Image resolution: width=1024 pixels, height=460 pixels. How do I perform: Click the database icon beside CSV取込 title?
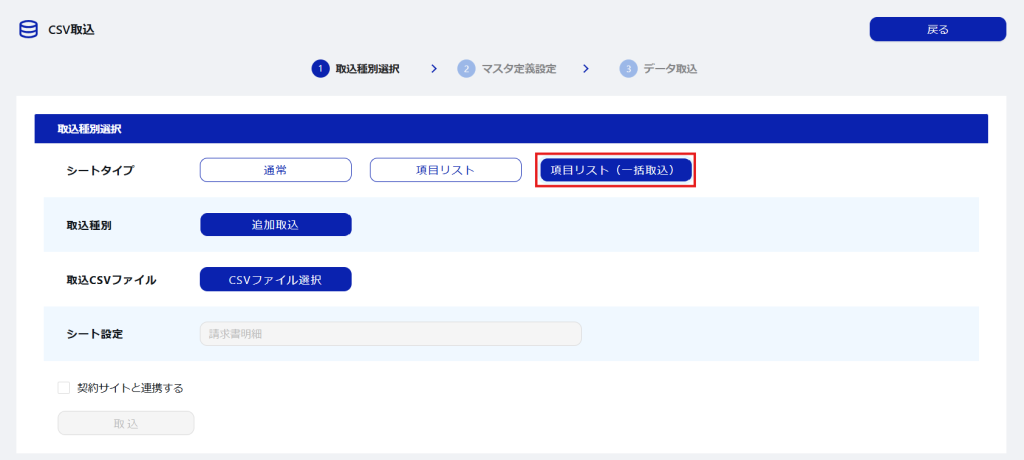click(x=28, y=29)
